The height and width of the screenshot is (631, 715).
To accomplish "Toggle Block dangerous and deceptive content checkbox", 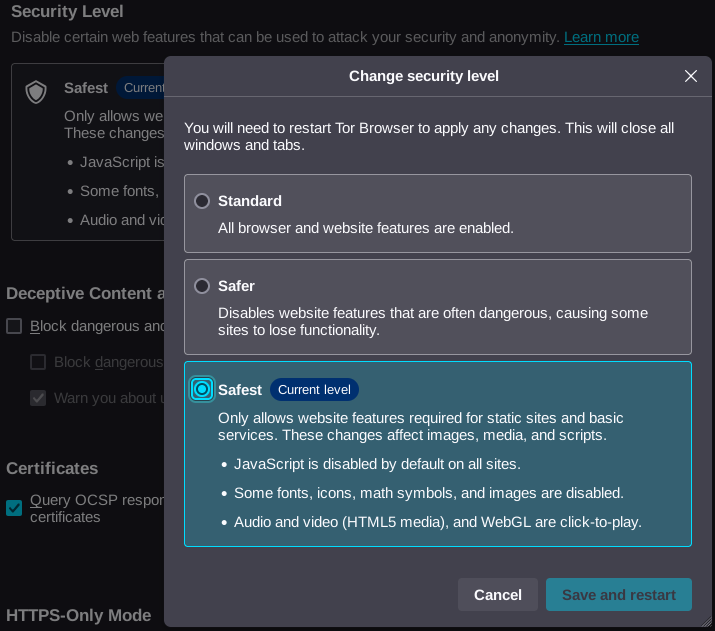I will click(14, 326).
